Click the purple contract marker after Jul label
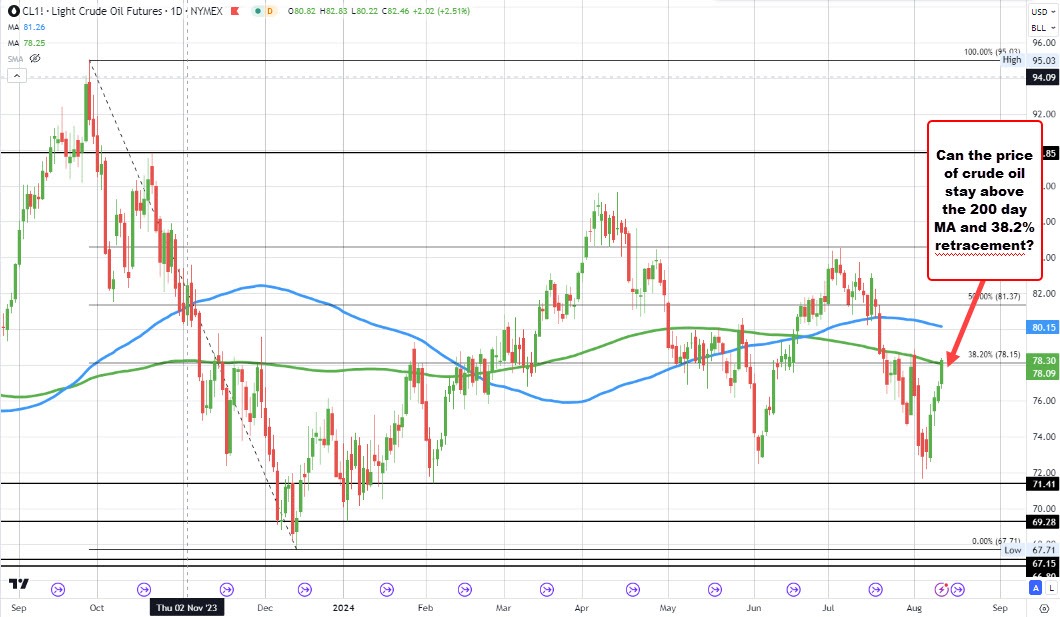 pos(875,590)
